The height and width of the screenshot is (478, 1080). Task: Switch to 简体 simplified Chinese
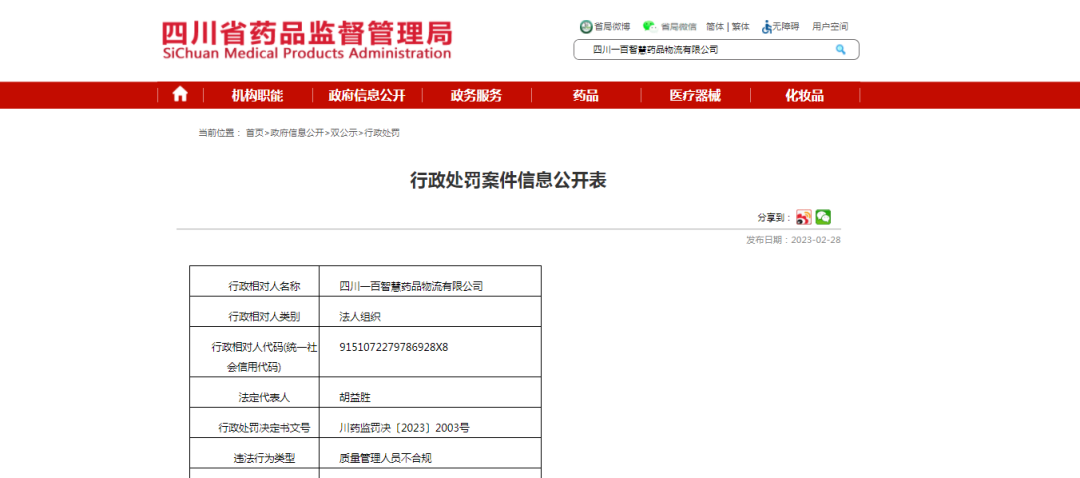pos(715,27)
